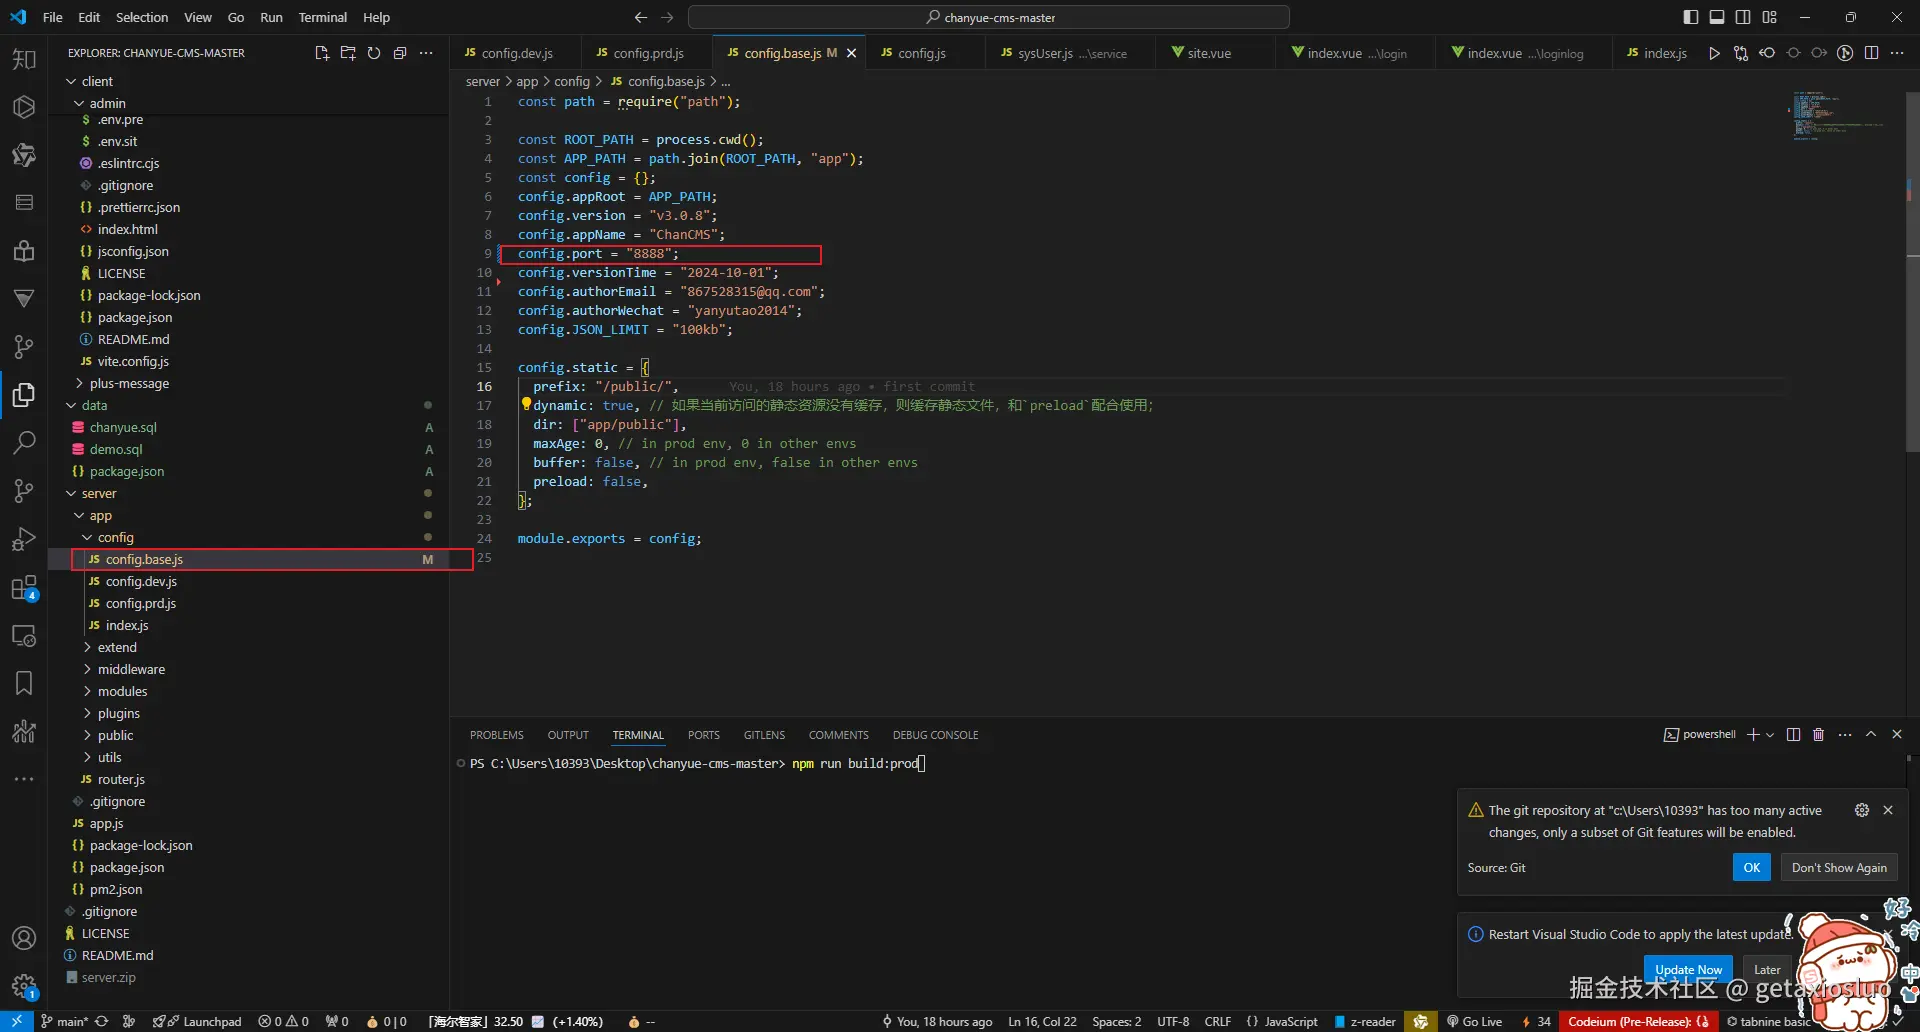Create a new folder in the Explorer
This screenshot has height=1032, width=1920.
tap(348, 53)
